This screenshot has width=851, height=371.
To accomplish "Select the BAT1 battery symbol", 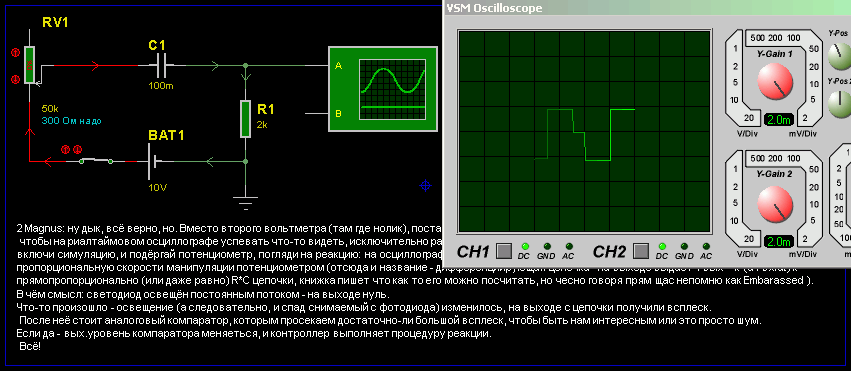I will click(154, 161).
